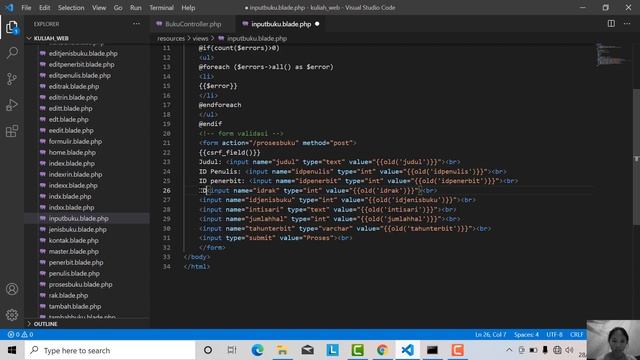Viewport: 640px width, 360px height.
Task: Click UTF-8 encoding status item
Action: coord(554,334)
